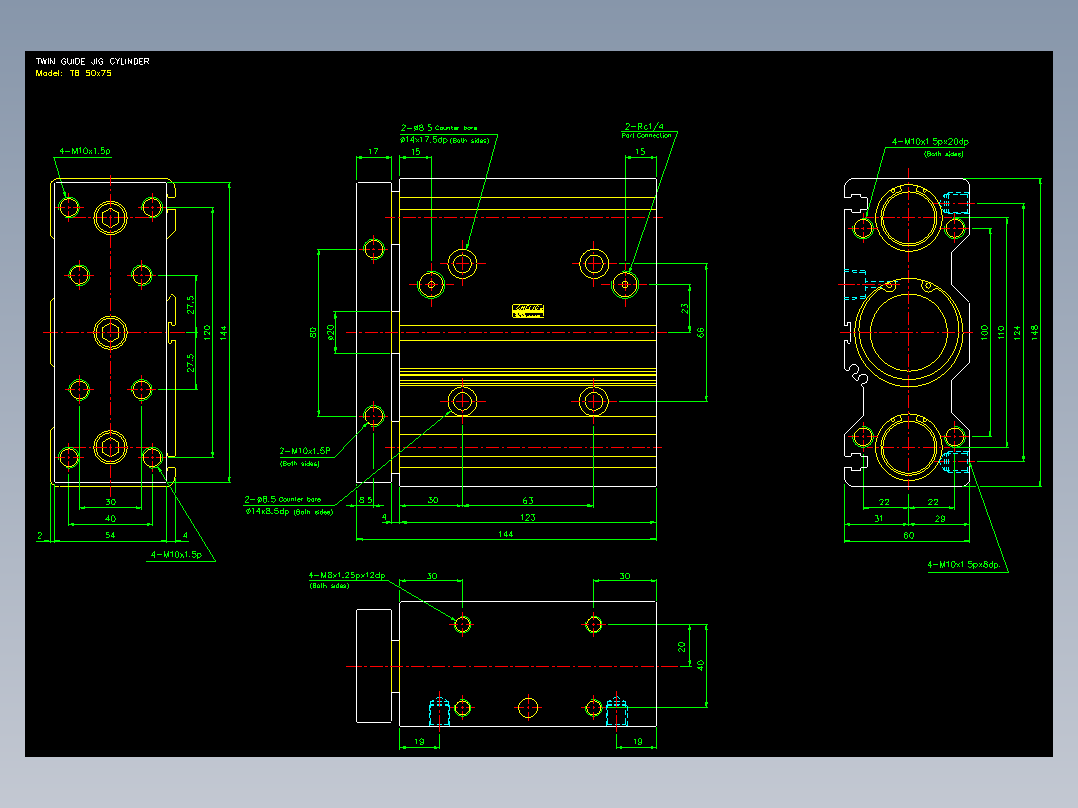Select the '29' horizontal dimension
Image resolution: width=1078 pixels, height=808 pixels.
[940, 518]
